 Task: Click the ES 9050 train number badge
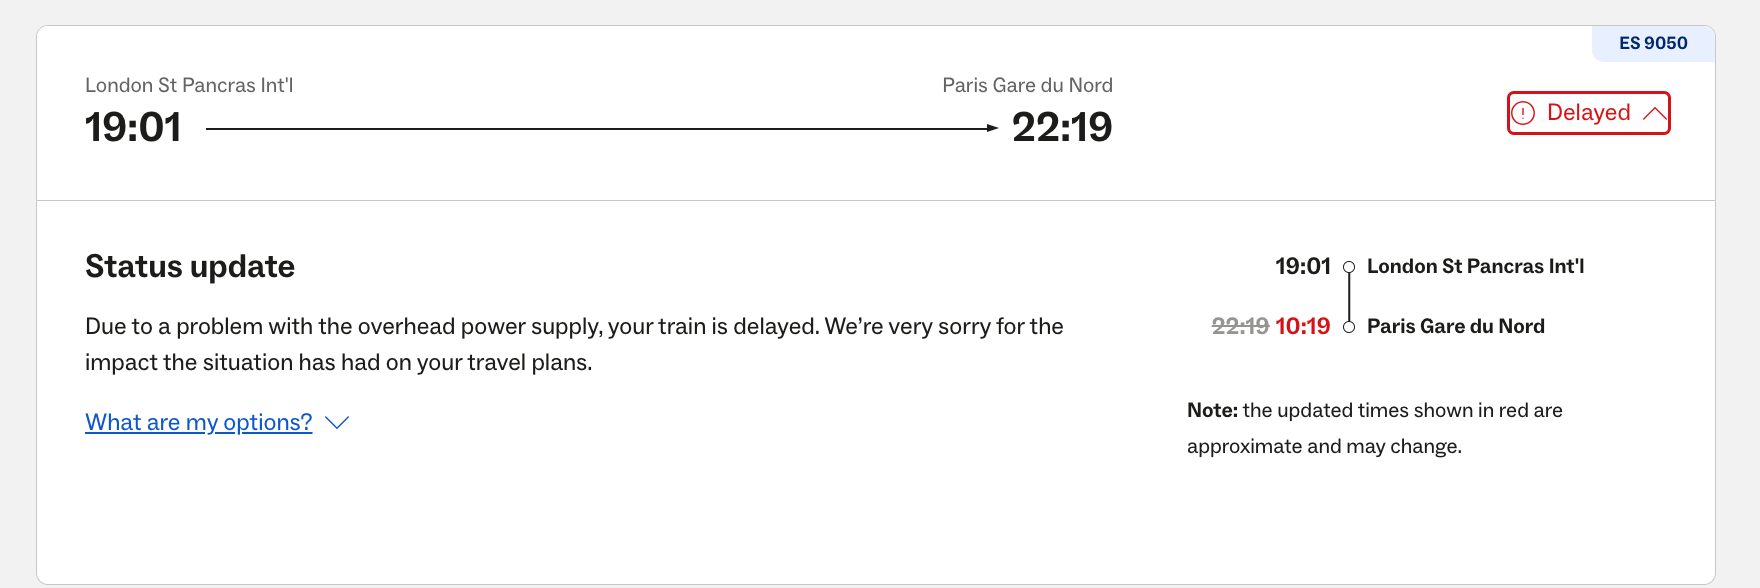pyautogui.click(x=1653, y=43)
